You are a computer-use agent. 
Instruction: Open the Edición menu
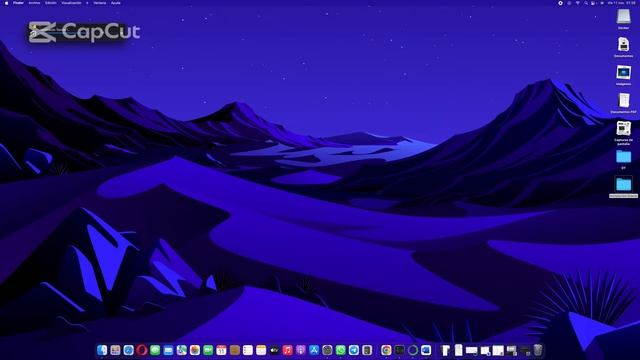coord(51,3)
